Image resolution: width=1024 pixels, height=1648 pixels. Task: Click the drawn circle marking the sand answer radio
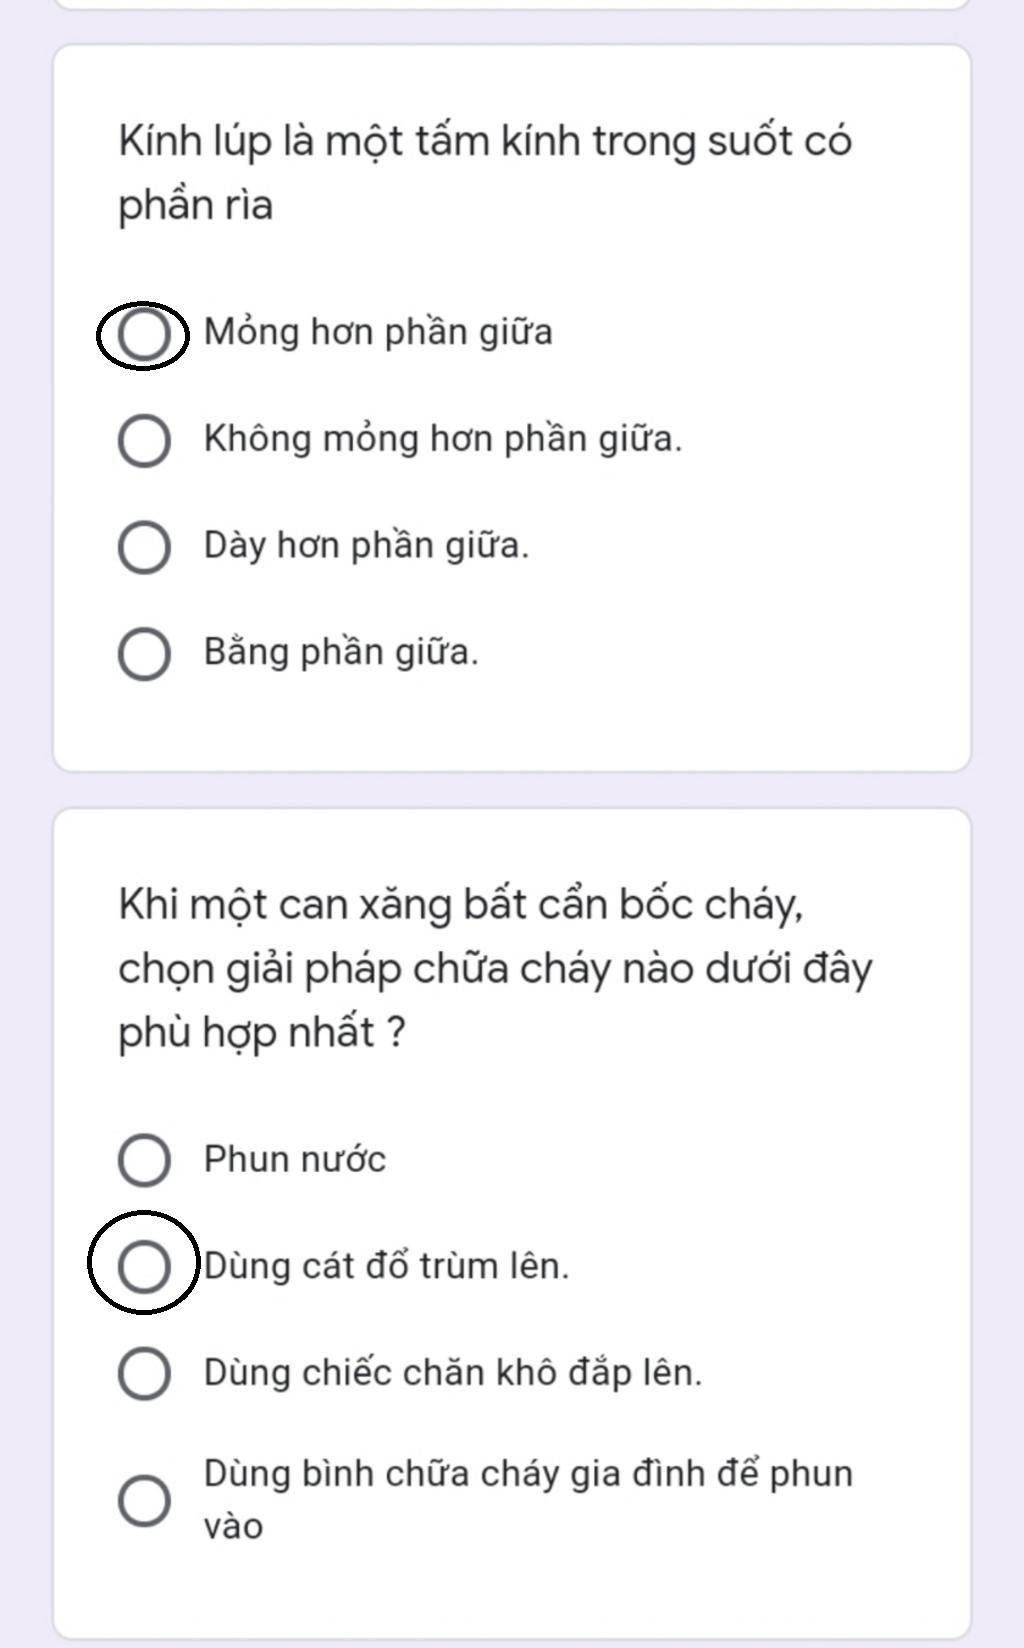(144, 1262)
